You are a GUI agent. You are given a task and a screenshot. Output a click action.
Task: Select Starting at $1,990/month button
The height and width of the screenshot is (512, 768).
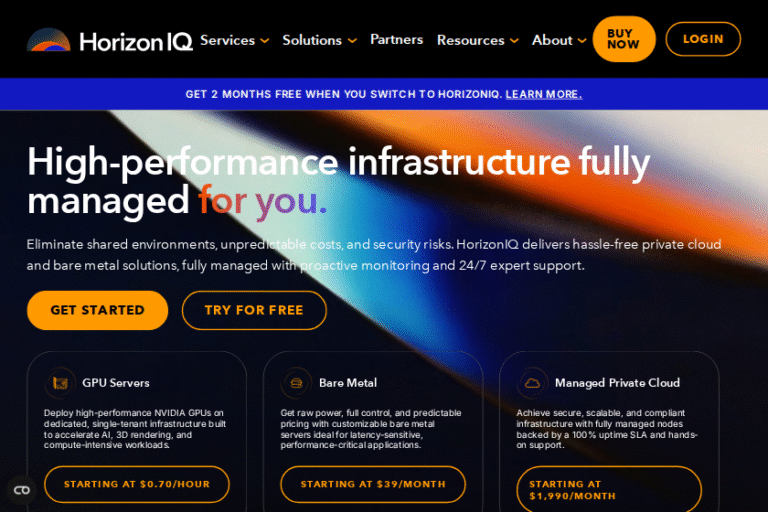point(609,489)
